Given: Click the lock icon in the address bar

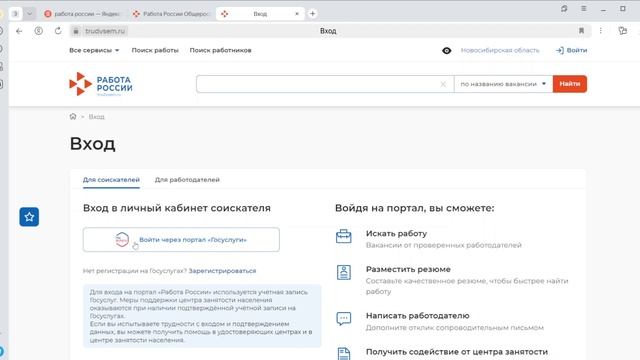Looking at the screenshot, I should point(76,31).
